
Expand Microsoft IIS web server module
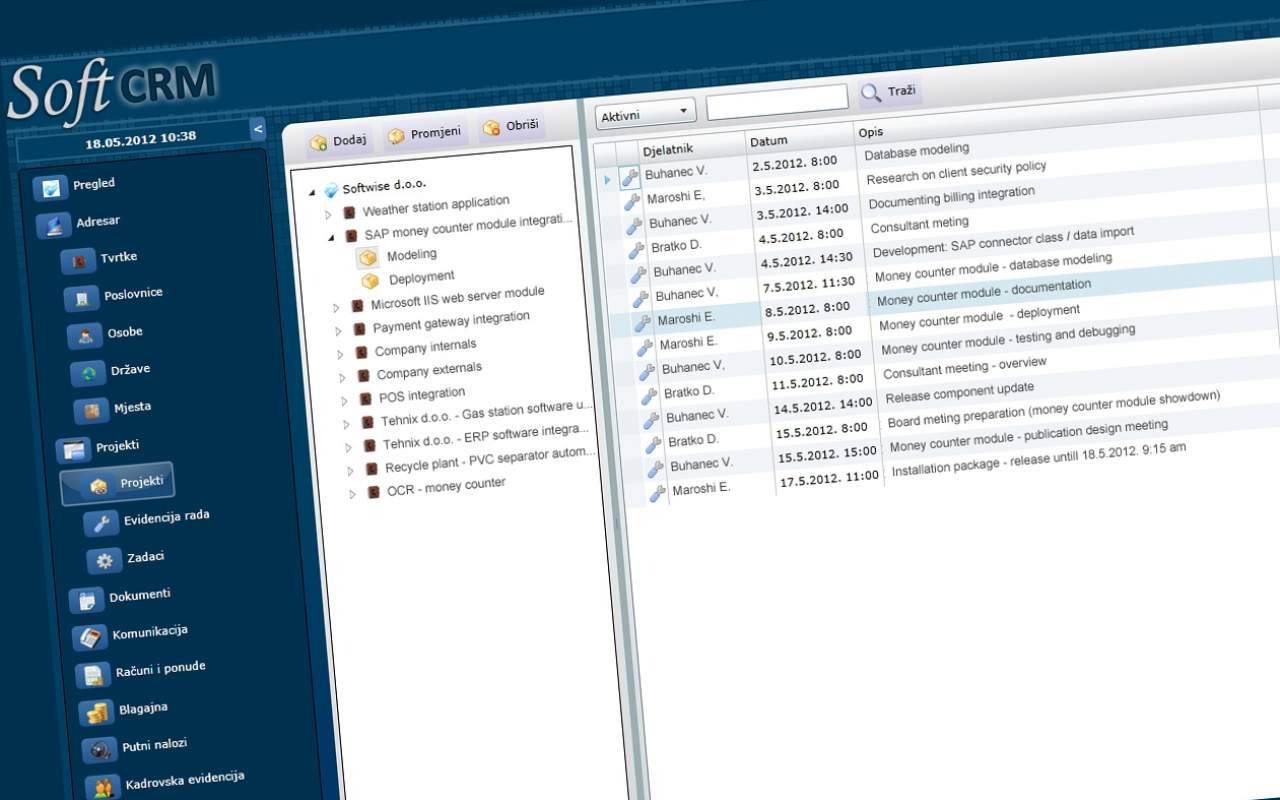coord(337,307)
